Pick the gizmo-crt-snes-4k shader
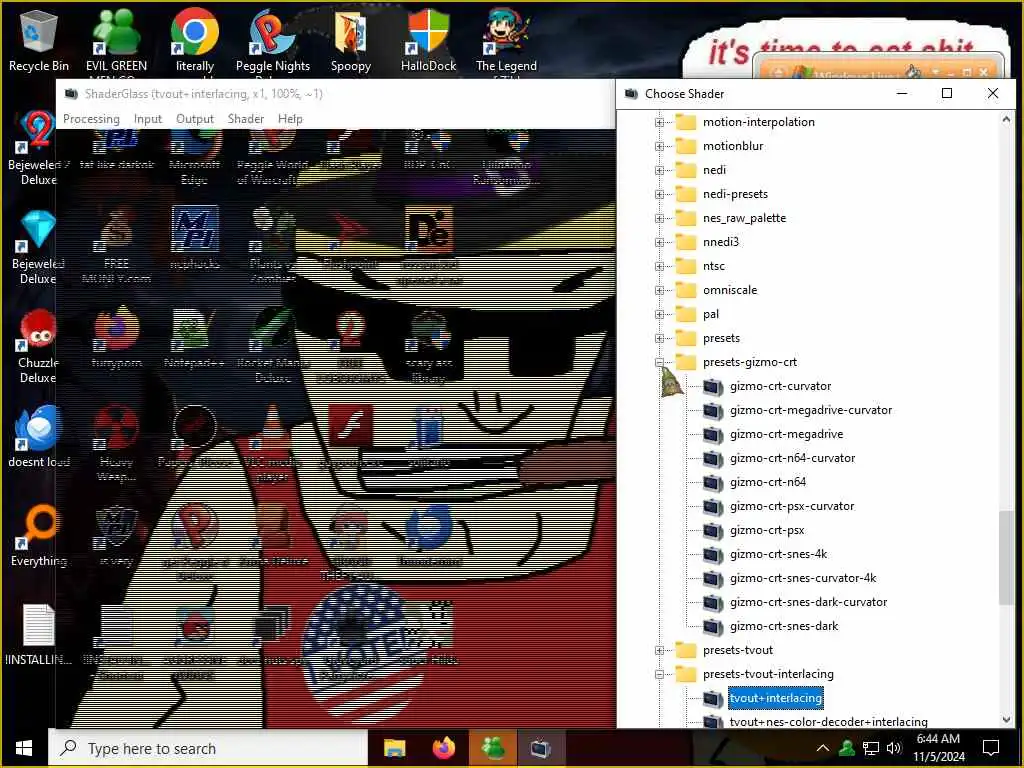The width and height of the screenshot is (1024, 768). (x=778, y=554)
